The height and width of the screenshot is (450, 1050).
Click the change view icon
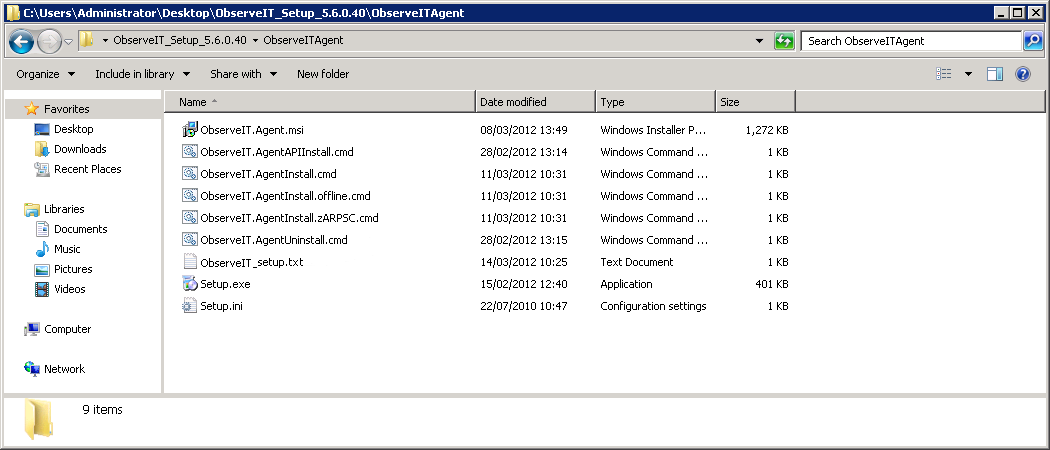point(943,74)
